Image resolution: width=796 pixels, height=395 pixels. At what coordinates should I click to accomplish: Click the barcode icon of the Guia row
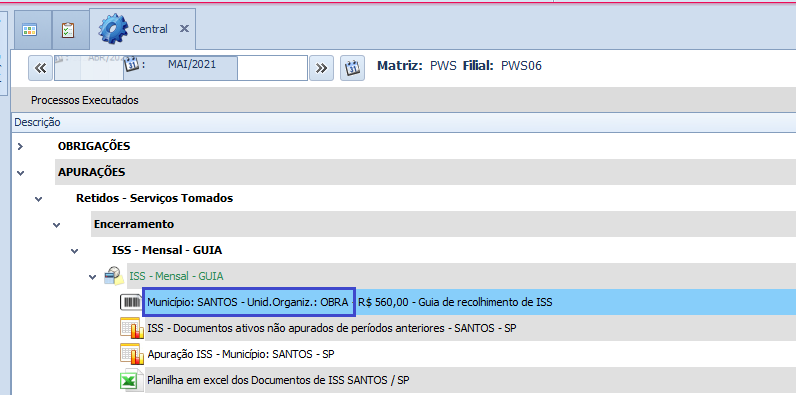point(131,302)
